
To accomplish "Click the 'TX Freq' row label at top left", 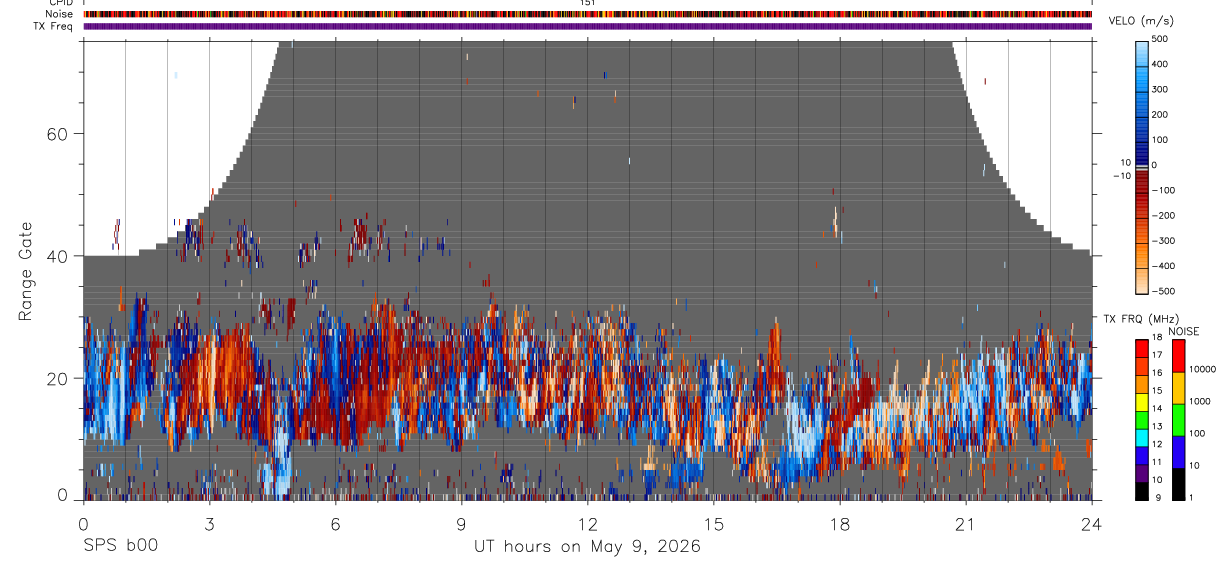I will [55, 26].
